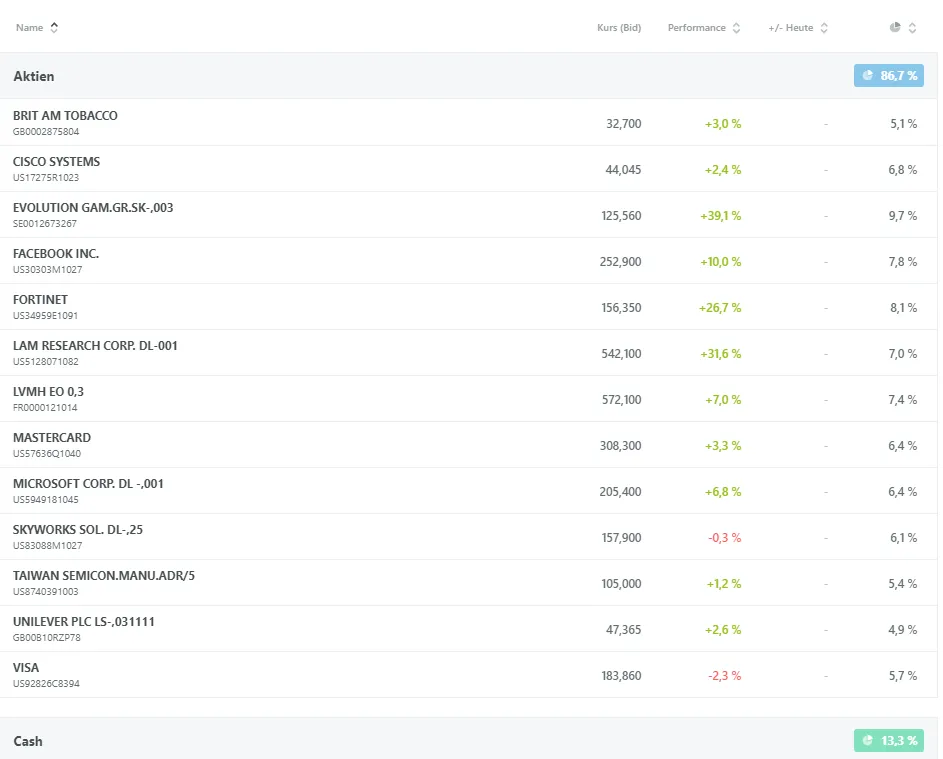This screenshot has height=759, width=943.
Task: Click Evolution allocation share 9,7 %
Action: click(x=903, y=216)
